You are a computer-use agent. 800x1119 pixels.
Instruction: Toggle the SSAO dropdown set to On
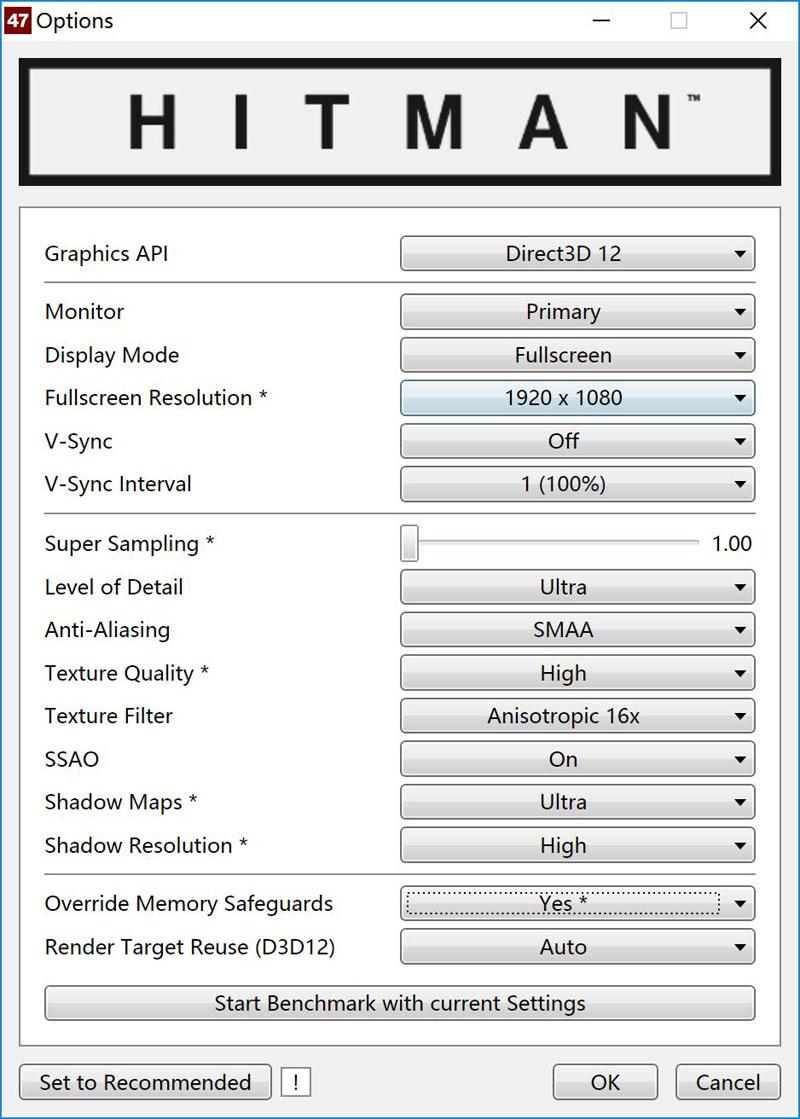[x=577, y=759]
